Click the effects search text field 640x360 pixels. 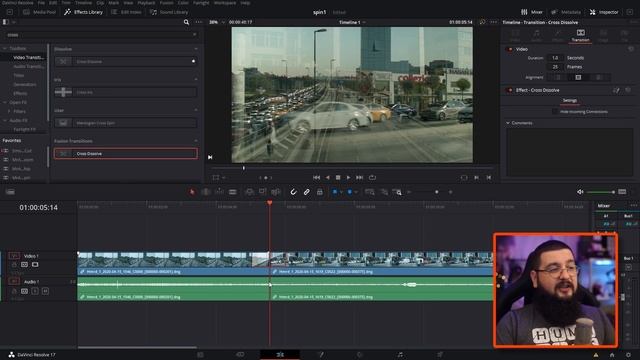101,35
